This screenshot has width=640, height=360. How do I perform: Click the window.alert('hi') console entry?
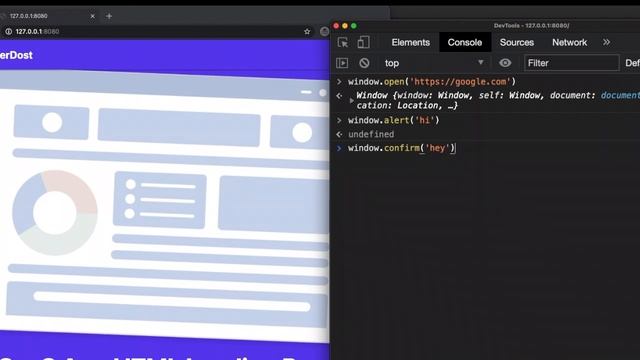pos(393,120)
